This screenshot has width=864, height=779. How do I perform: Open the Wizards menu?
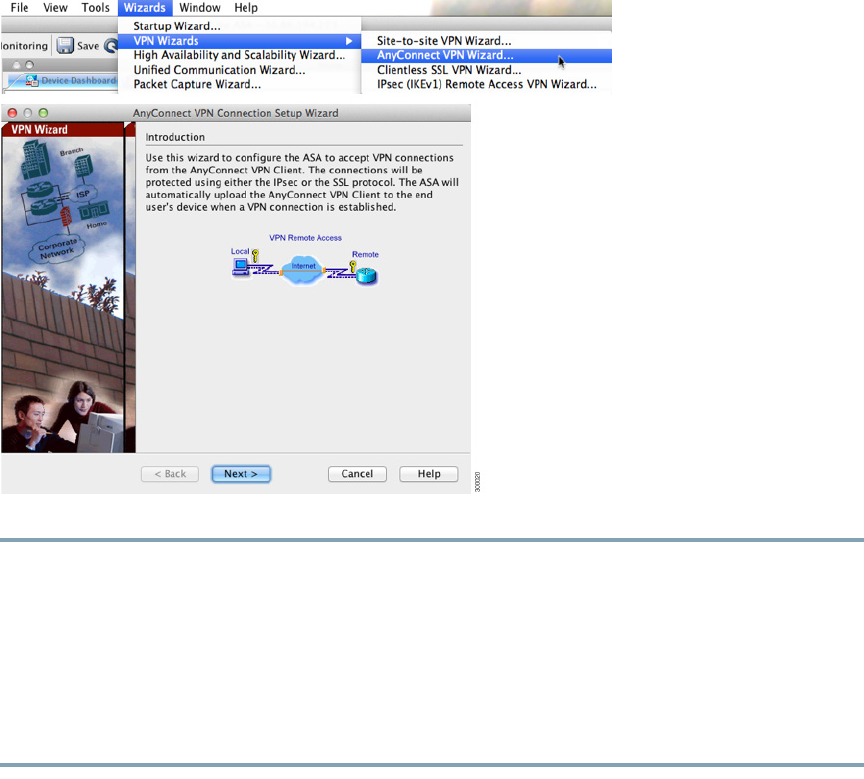pos(144,8)
